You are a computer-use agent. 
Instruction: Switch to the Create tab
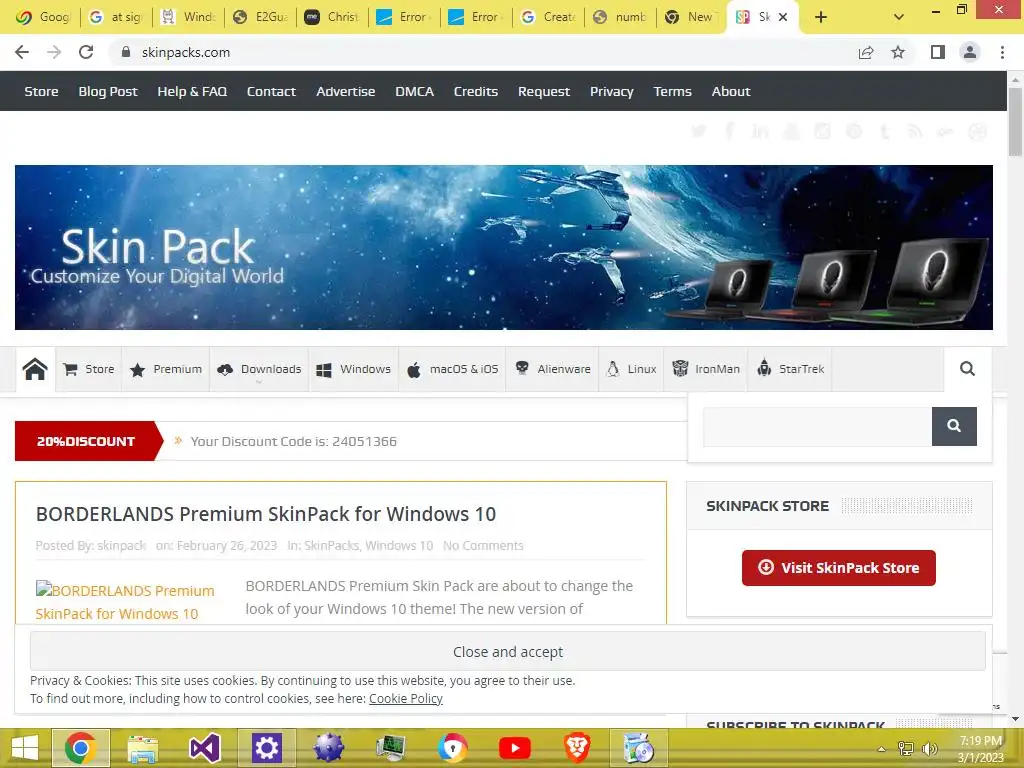[547, 17]
